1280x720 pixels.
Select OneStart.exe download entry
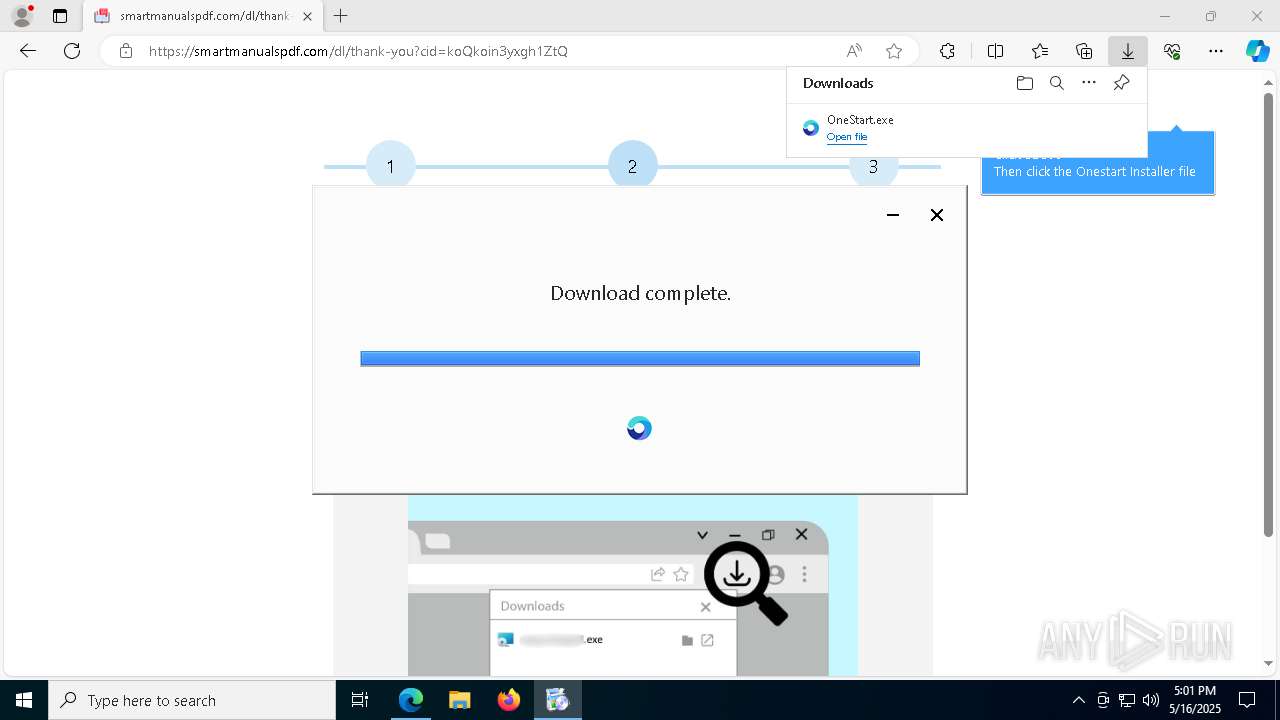click(x=967, y=128)
